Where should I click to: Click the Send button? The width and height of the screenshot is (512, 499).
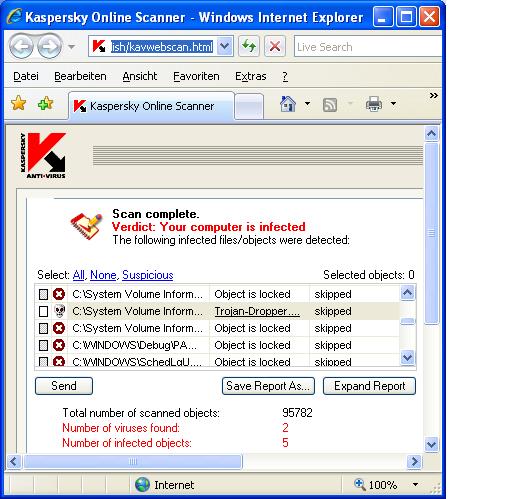click(64, 386)
